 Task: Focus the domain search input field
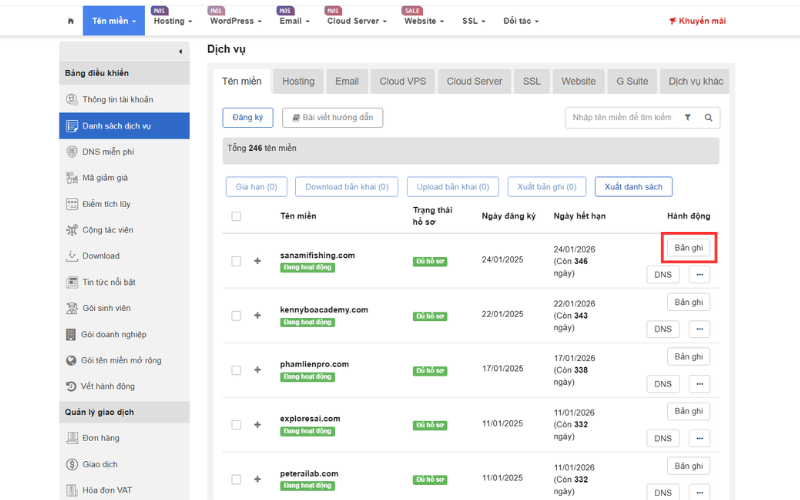pyautogui.click(x=622, y=117)
